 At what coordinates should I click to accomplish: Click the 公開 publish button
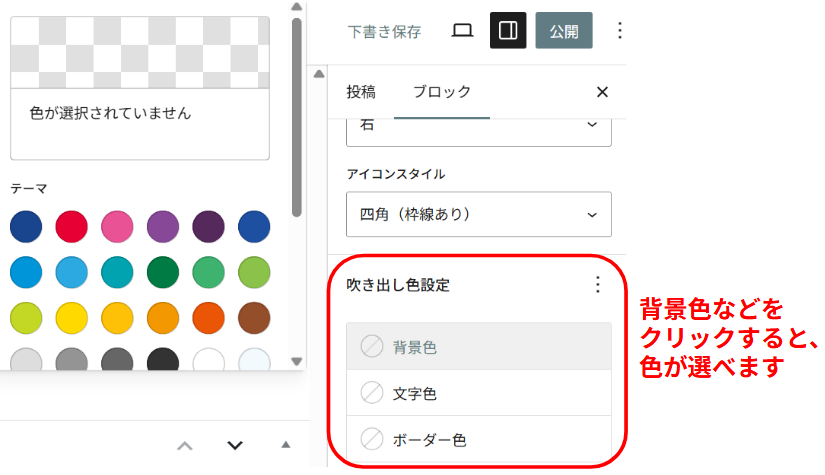564,31
